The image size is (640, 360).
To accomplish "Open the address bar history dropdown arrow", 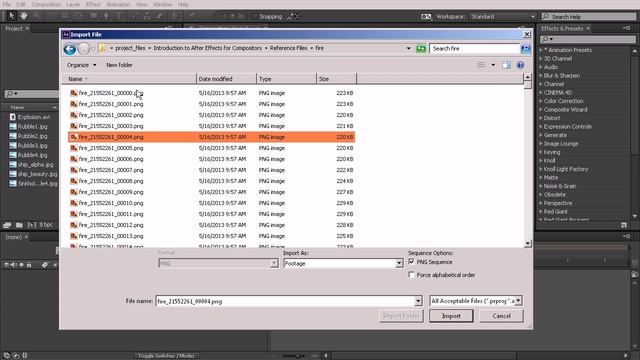I will point(409,49).
